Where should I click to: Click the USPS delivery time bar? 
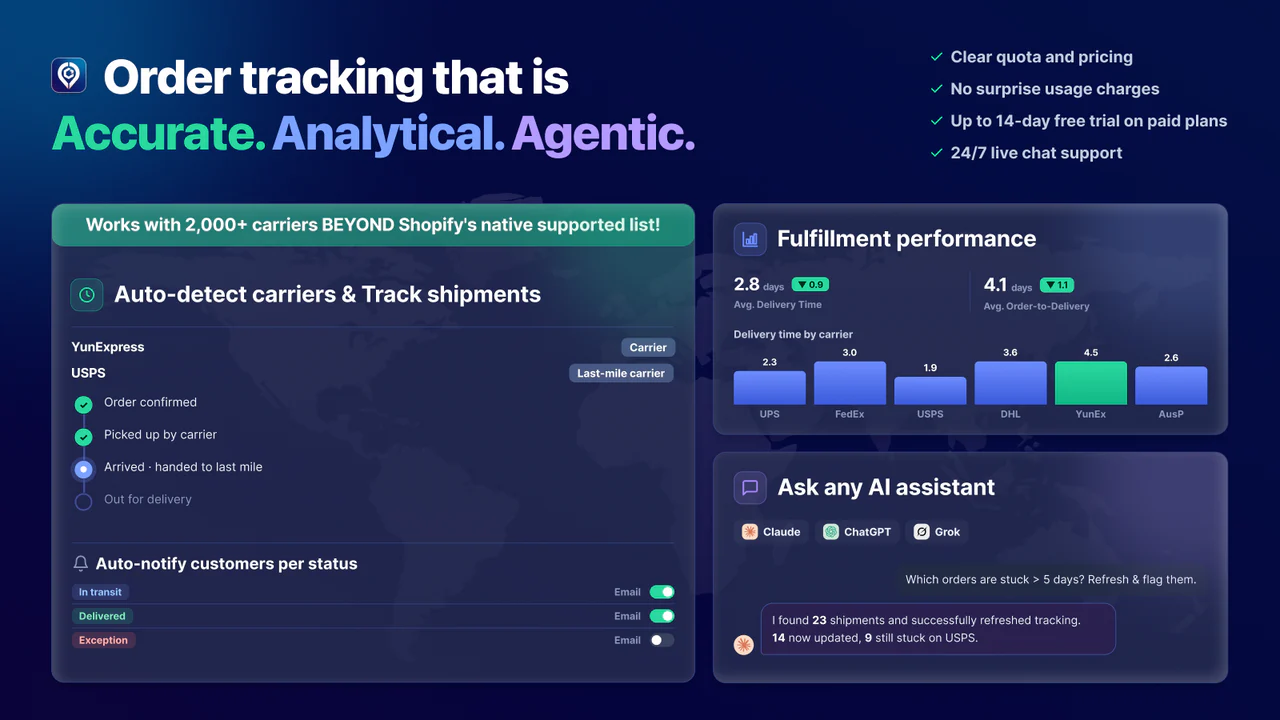click(x=930, y=391)
